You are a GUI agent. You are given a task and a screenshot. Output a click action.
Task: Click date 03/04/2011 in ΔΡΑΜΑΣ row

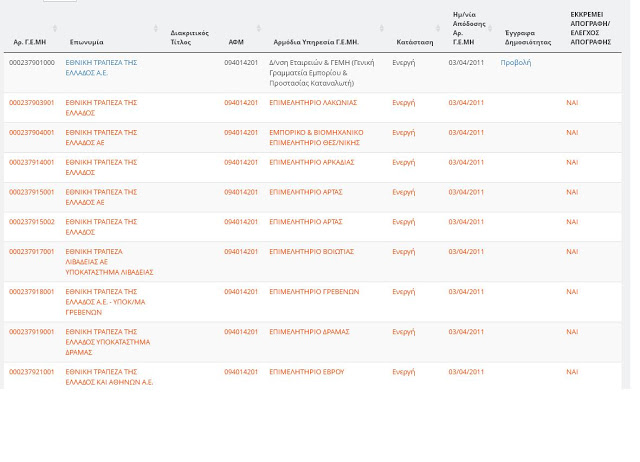pos(466,331)
